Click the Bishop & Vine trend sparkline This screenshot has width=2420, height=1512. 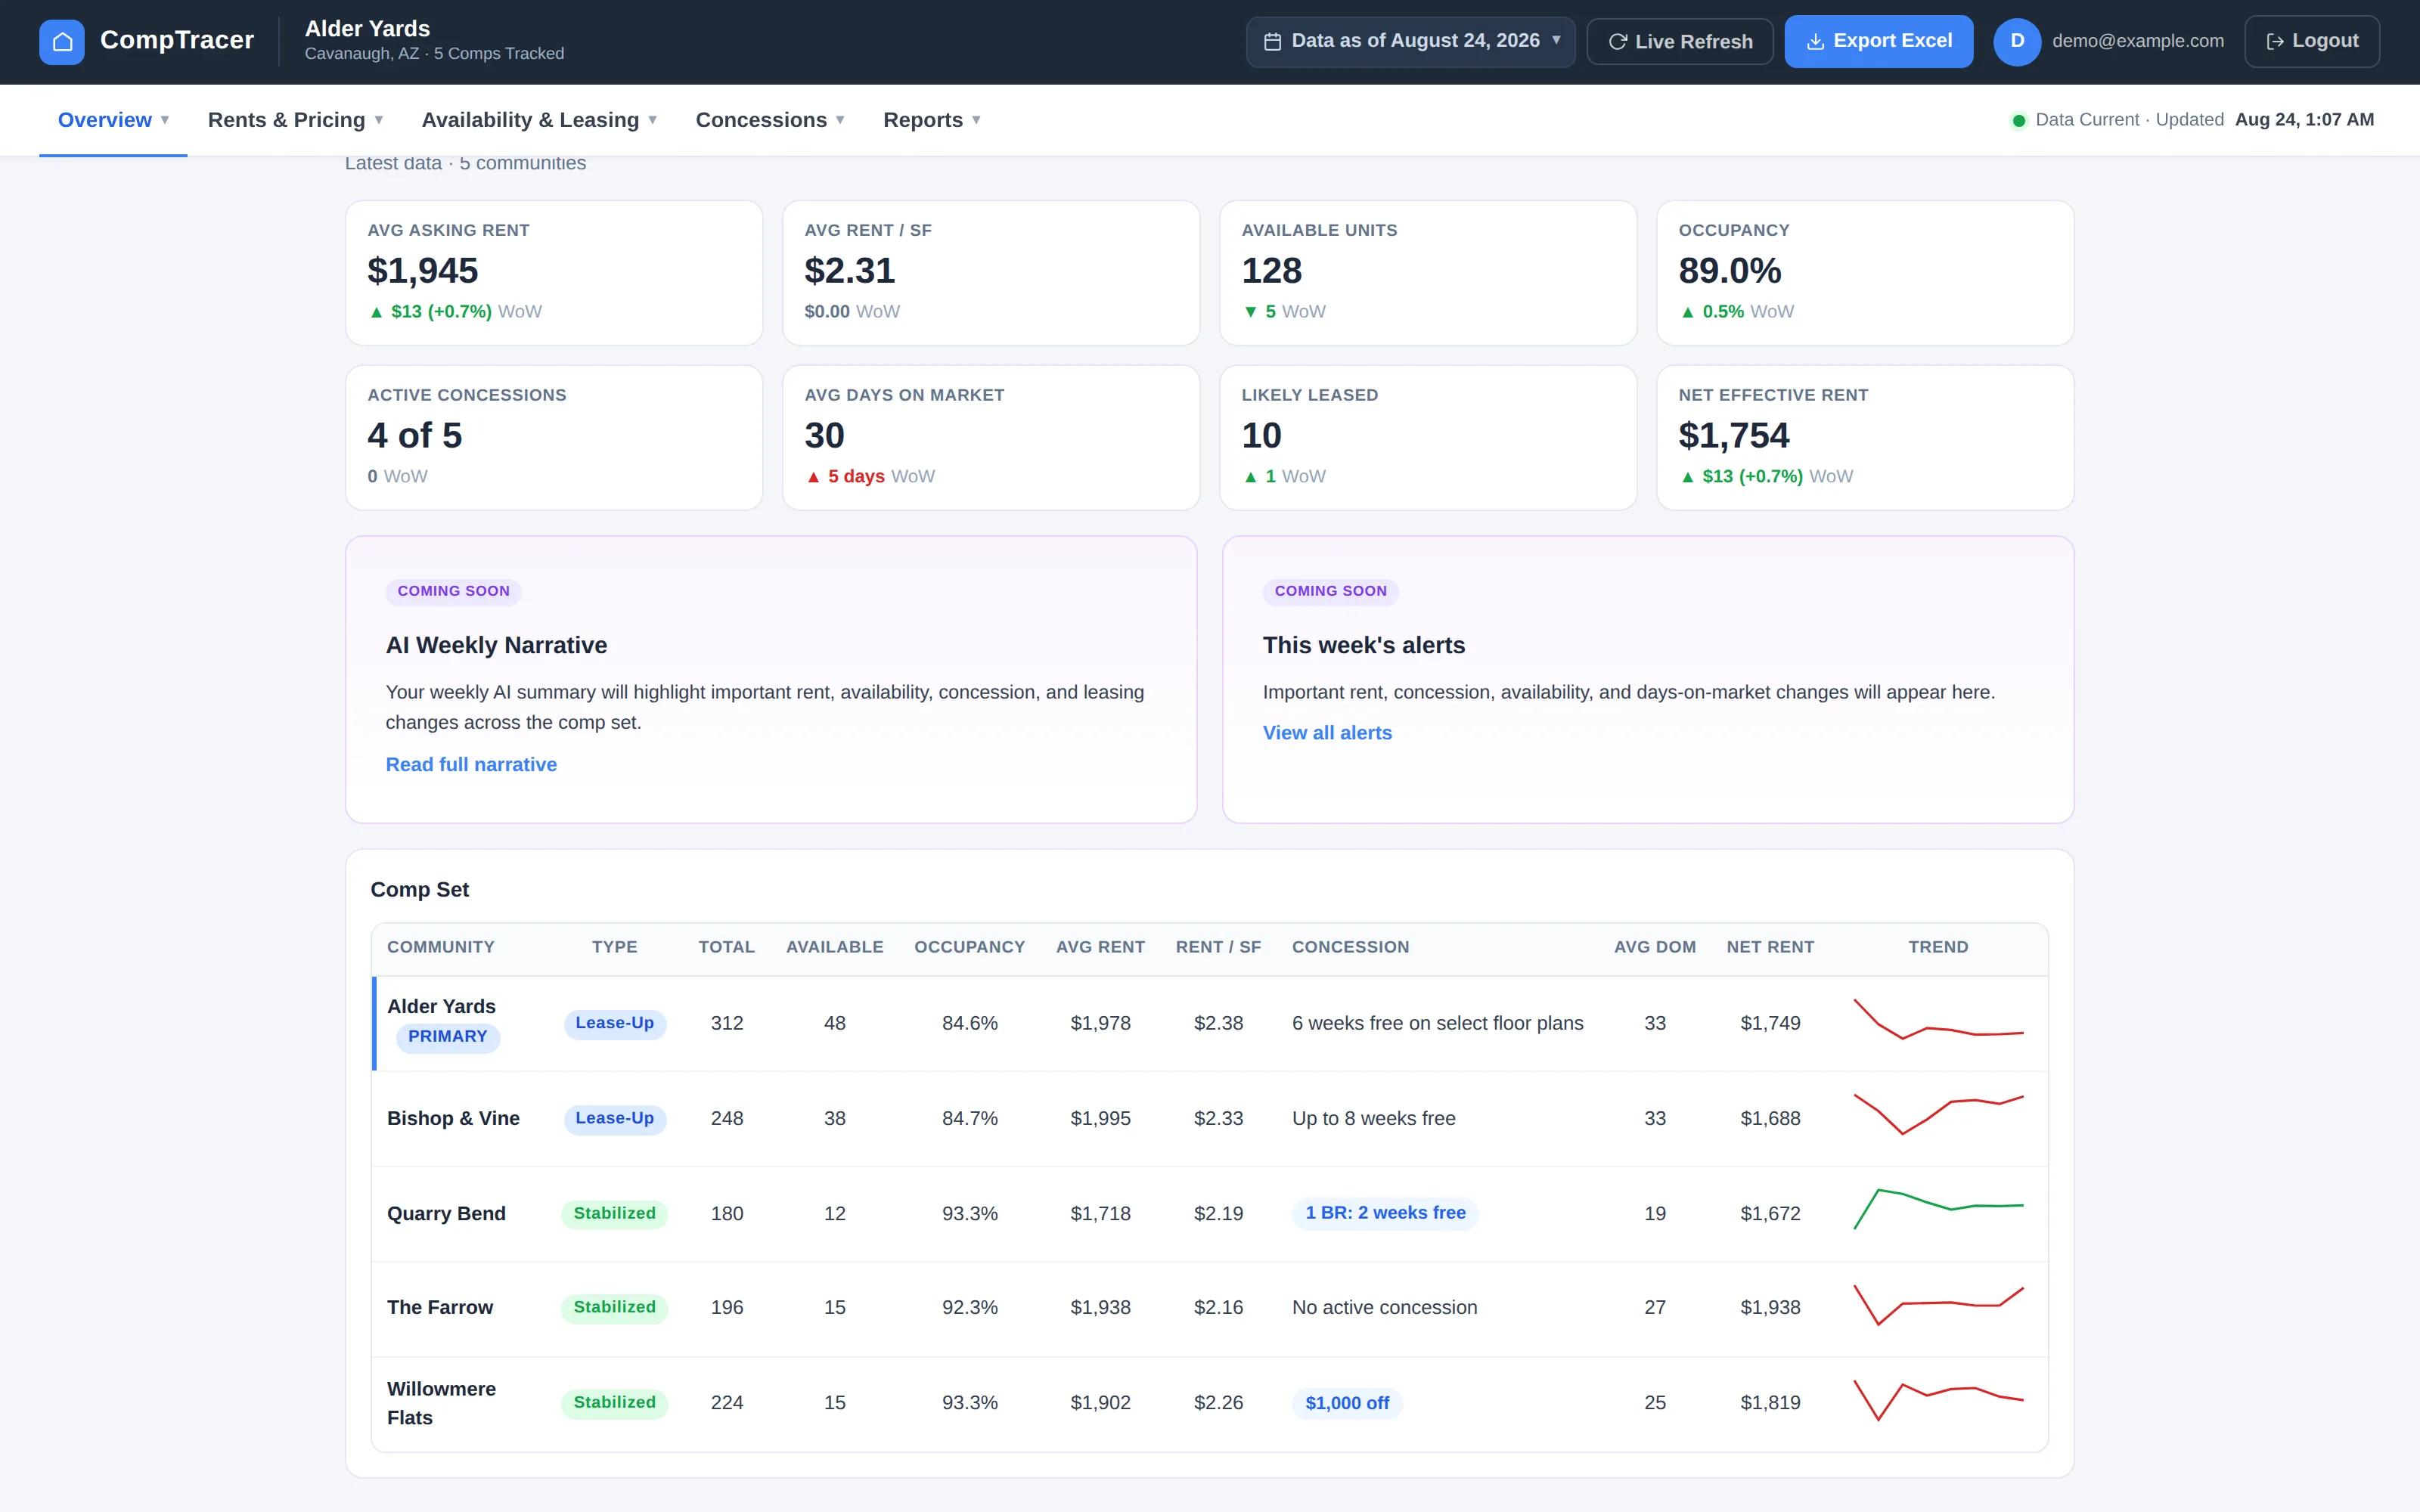pyautogui.click(x=1938, y=1115)
